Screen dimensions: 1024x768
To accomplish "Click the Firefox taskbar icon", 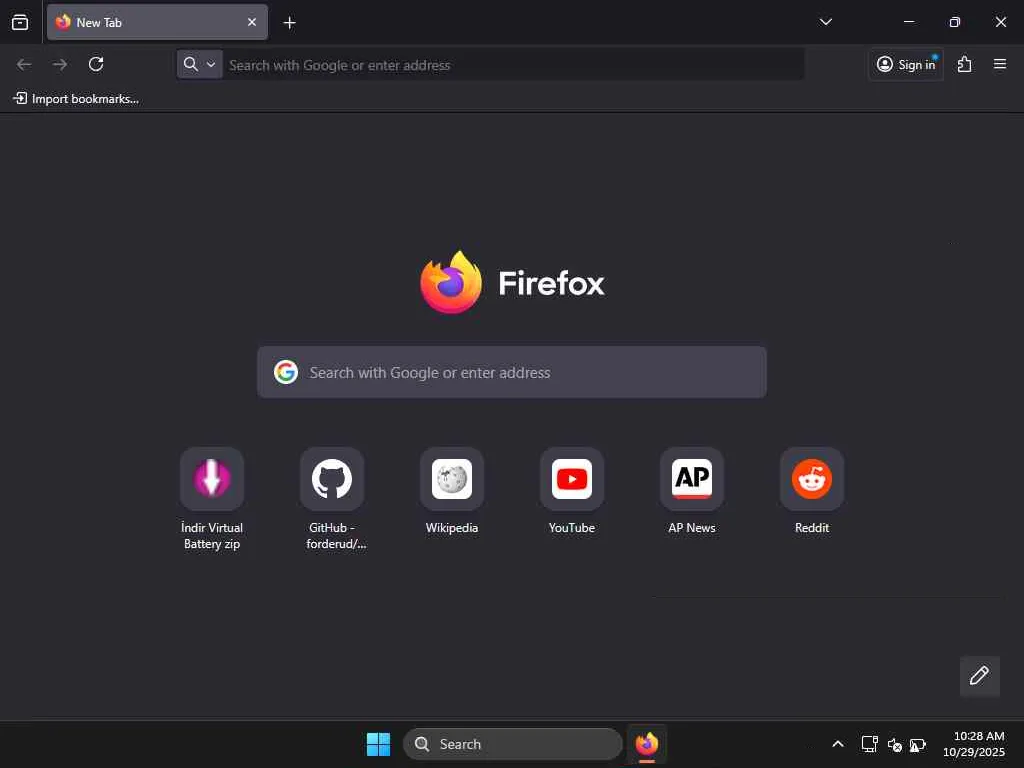I will click(x=647, y=744).
